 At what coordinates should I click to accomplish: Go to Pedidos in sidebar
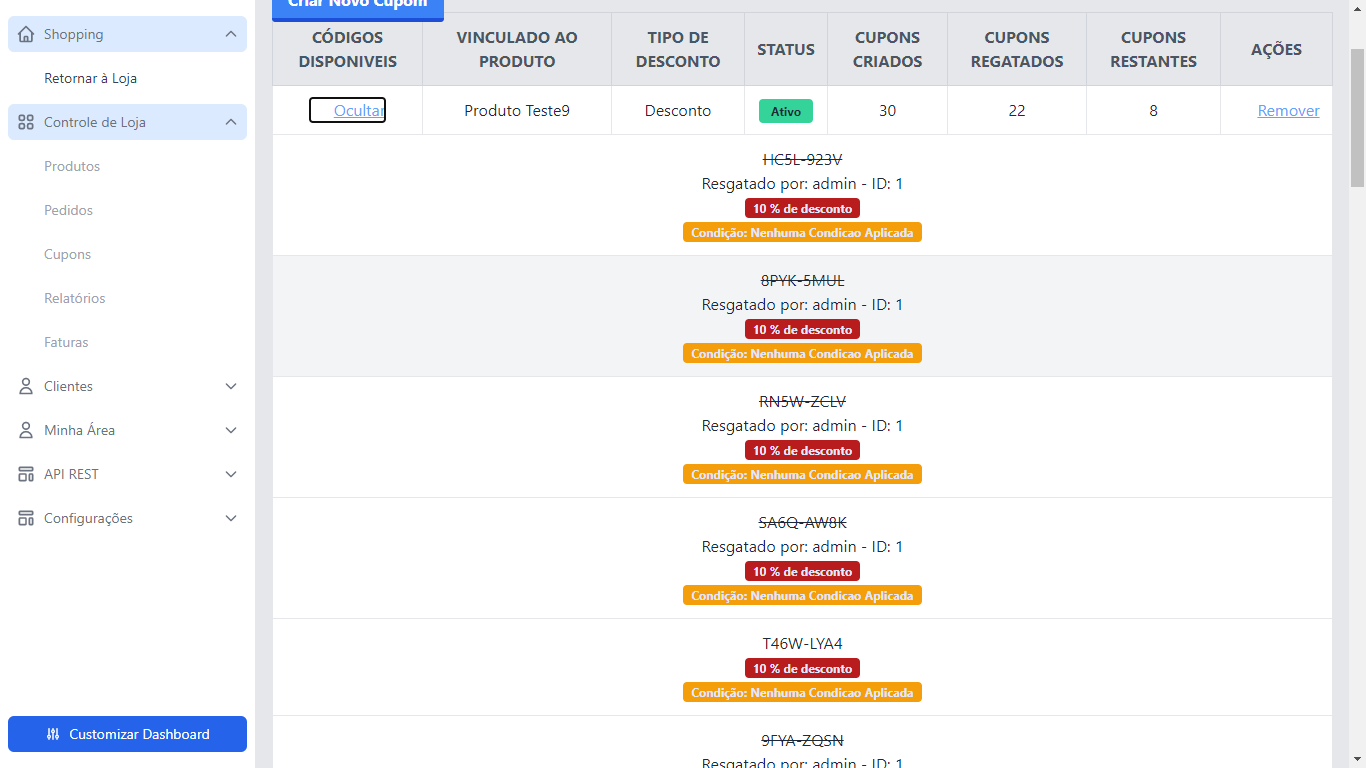pyautogui.click(x=68, y=210)
